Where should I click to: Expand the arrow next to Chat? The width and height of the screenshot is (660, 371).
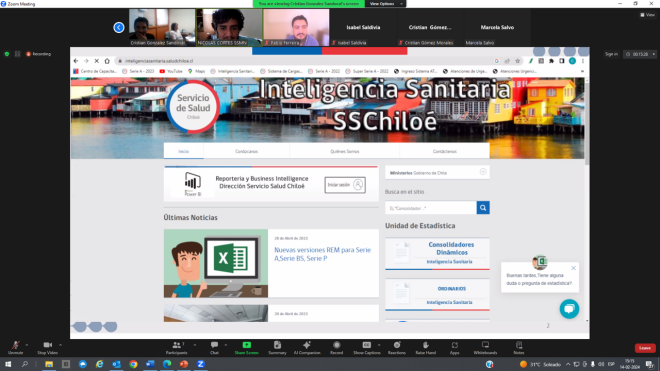226,345
